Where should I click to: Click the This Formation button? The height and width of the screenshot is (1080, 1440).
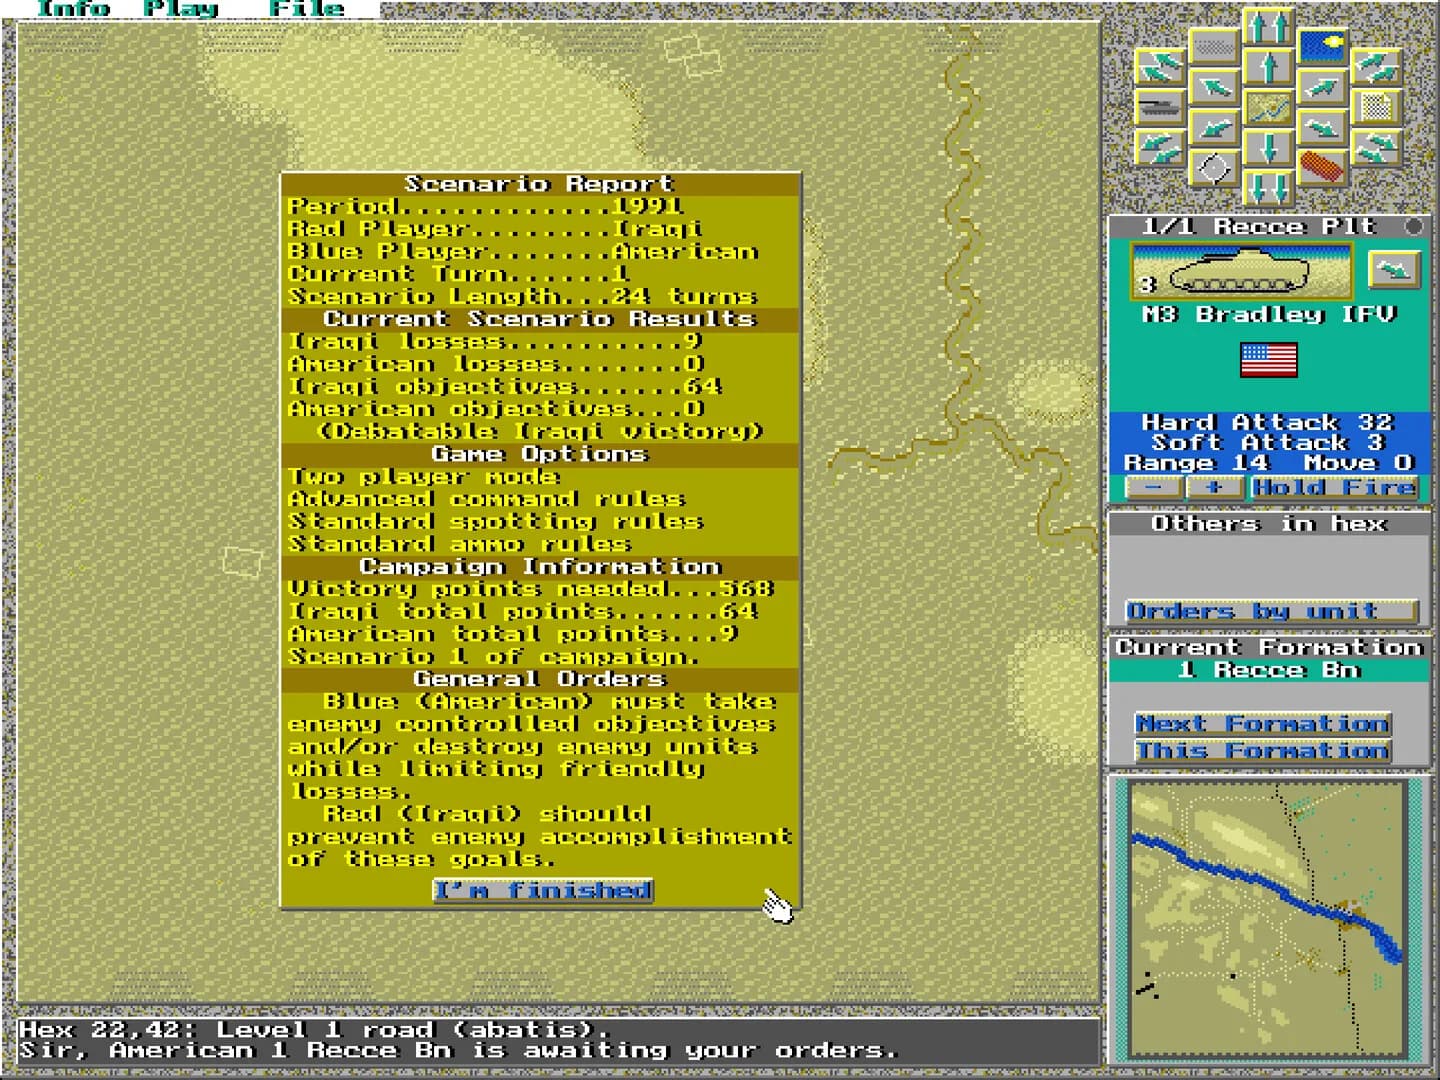1263,750
